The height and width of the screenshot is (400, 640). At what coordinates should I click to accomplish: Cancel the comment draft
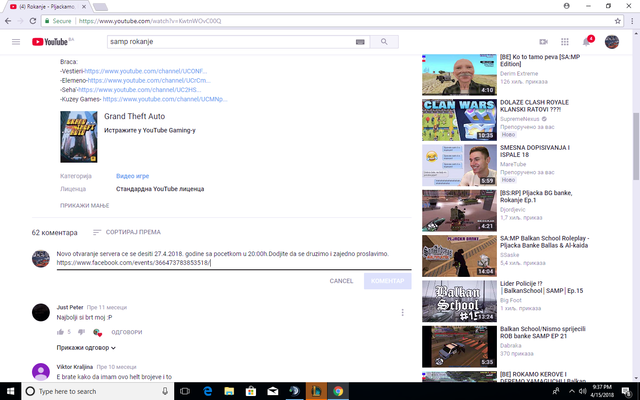pyautogui.click(x=341, y=281)
